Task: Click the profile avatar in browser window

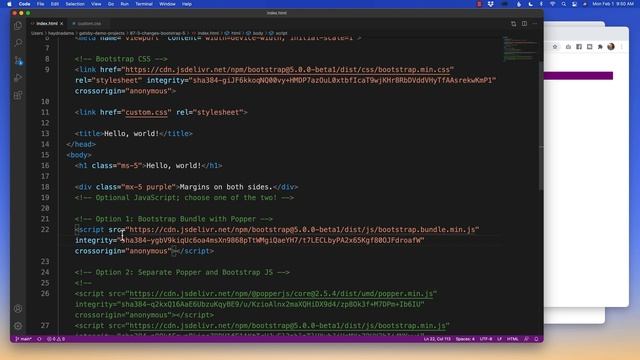Action: tap(611, 47)
